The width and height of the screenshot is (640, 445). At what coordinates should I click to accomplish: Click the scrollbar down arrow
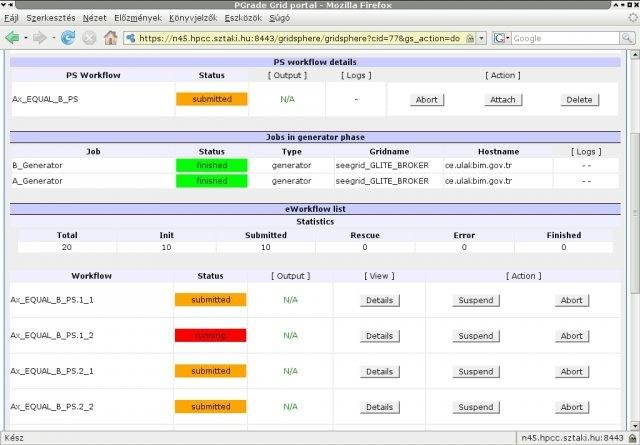pyautogui.click(x=635, y=426)
